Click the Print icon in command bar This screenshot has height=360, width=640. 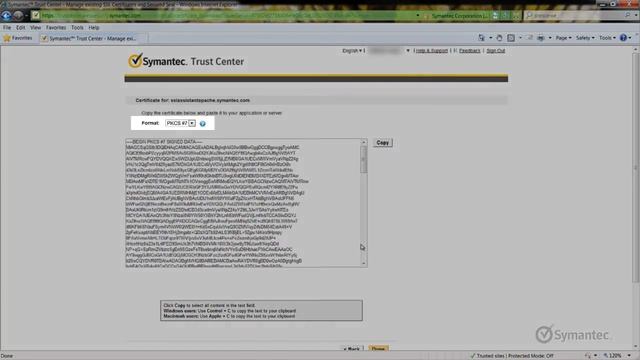point(541,38)
